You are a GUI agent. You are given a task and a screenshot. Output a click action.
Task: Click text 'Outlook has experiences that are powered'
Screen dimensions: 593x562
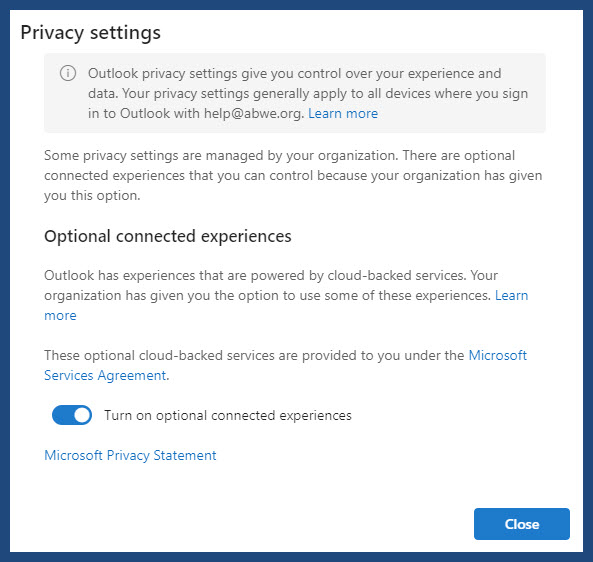184,275
